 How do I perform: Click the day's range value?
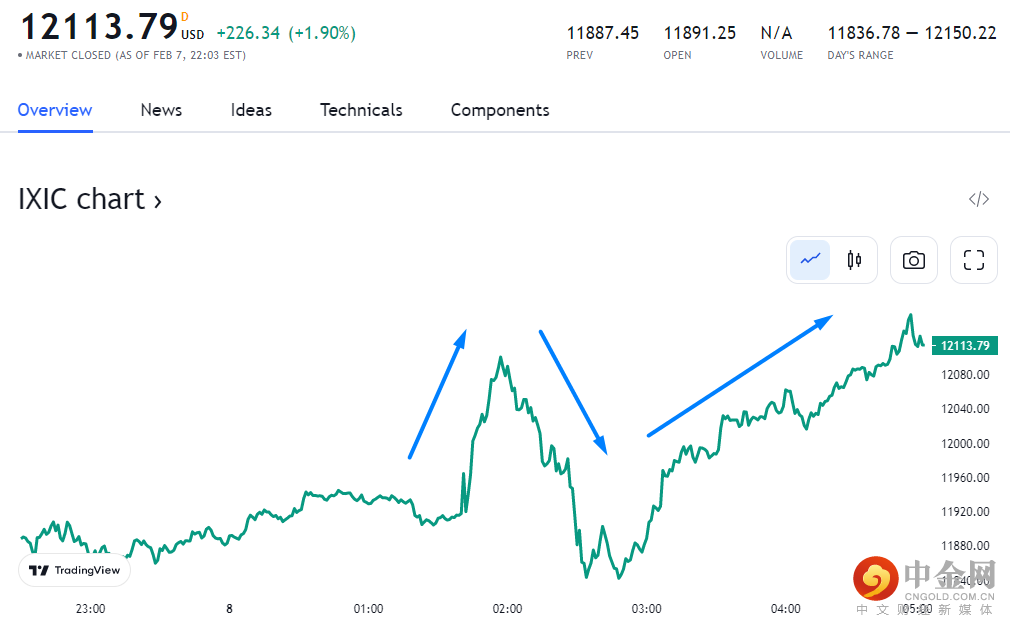[x=912, y=33]
